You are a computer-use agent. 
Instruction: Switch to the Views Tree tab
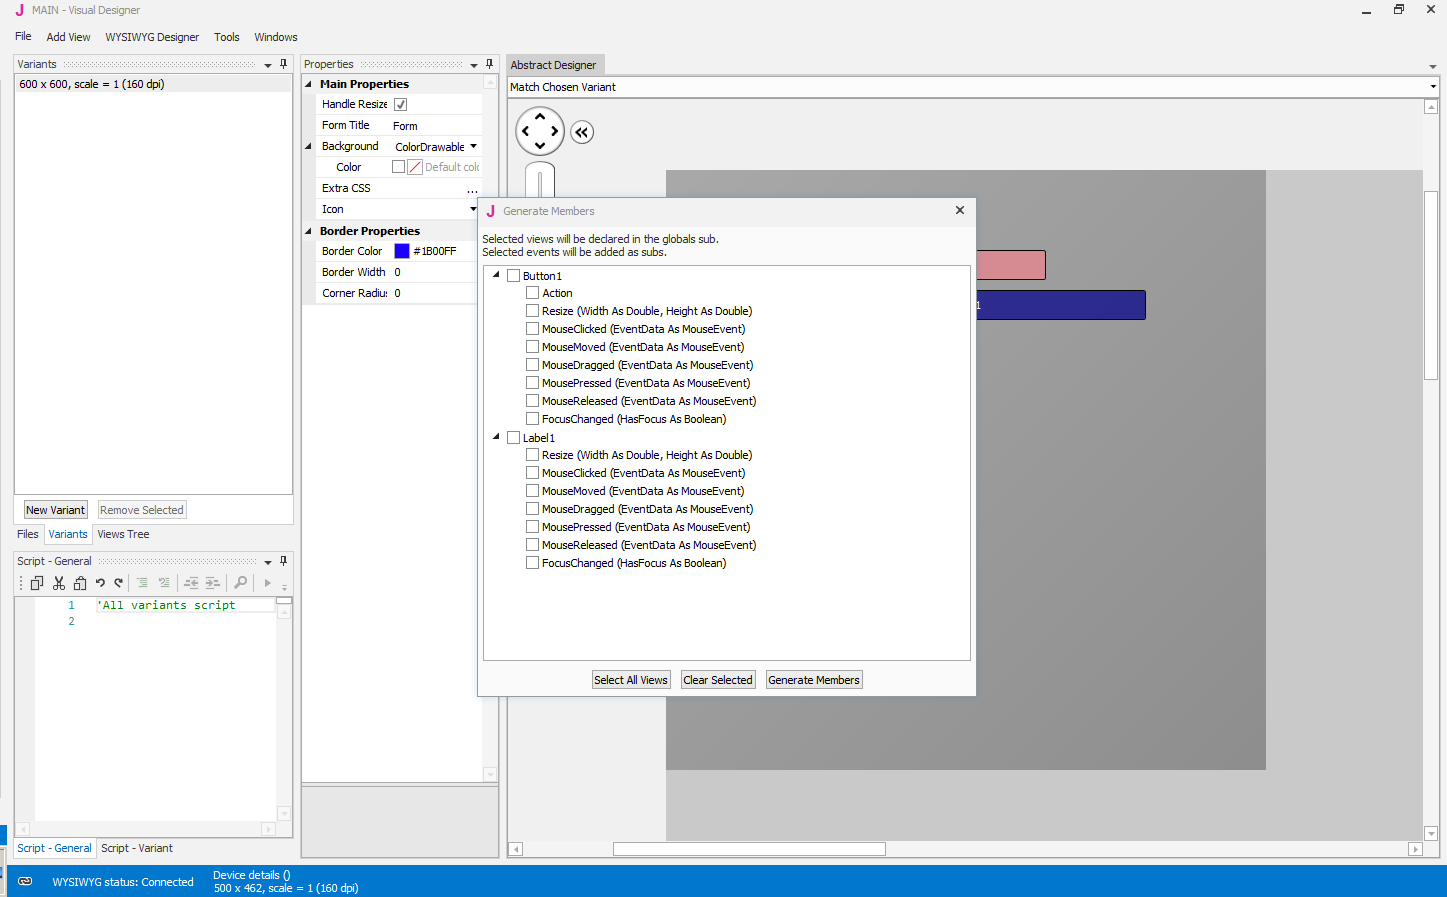pyautogui.click(x=123, y=534)
